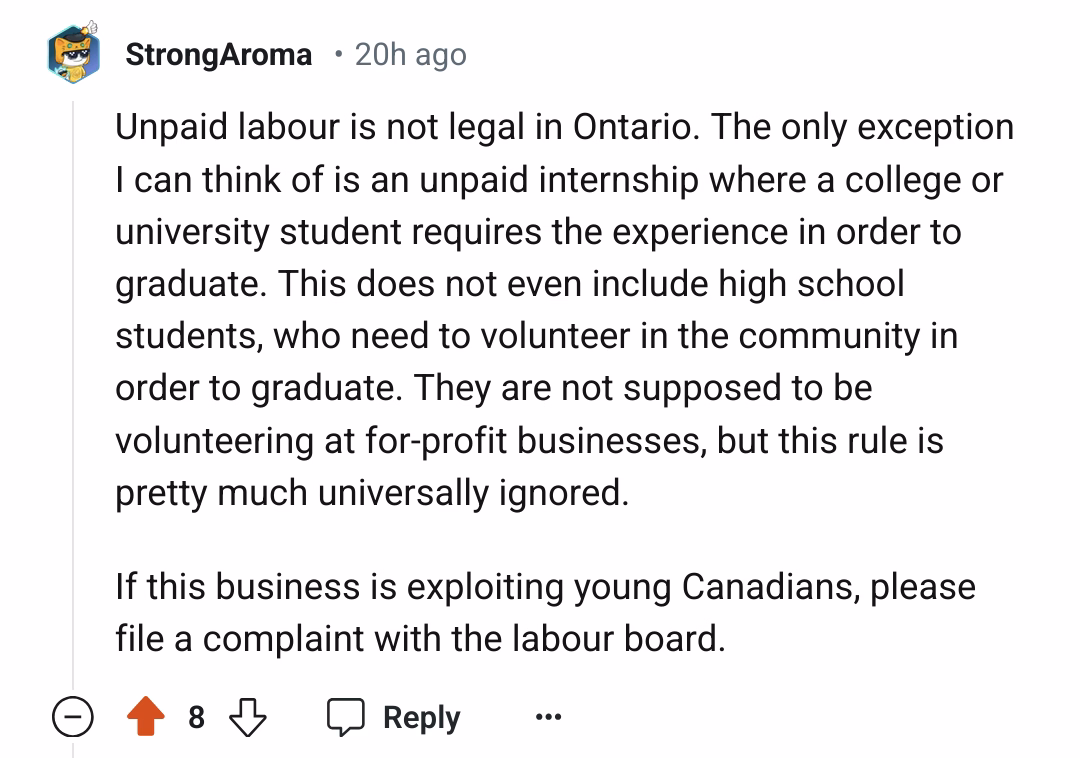This screenshot has height=758, width=1080.
Task: Click the line ending "pretty much universally ignored"
Action: coord(372,493)
